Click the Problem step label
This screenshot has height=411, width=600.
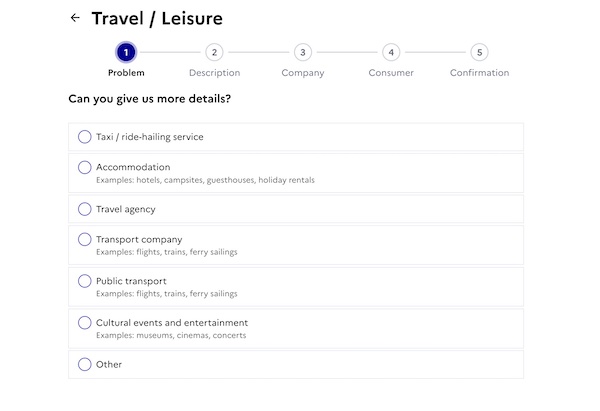click(x=126, y=73)
